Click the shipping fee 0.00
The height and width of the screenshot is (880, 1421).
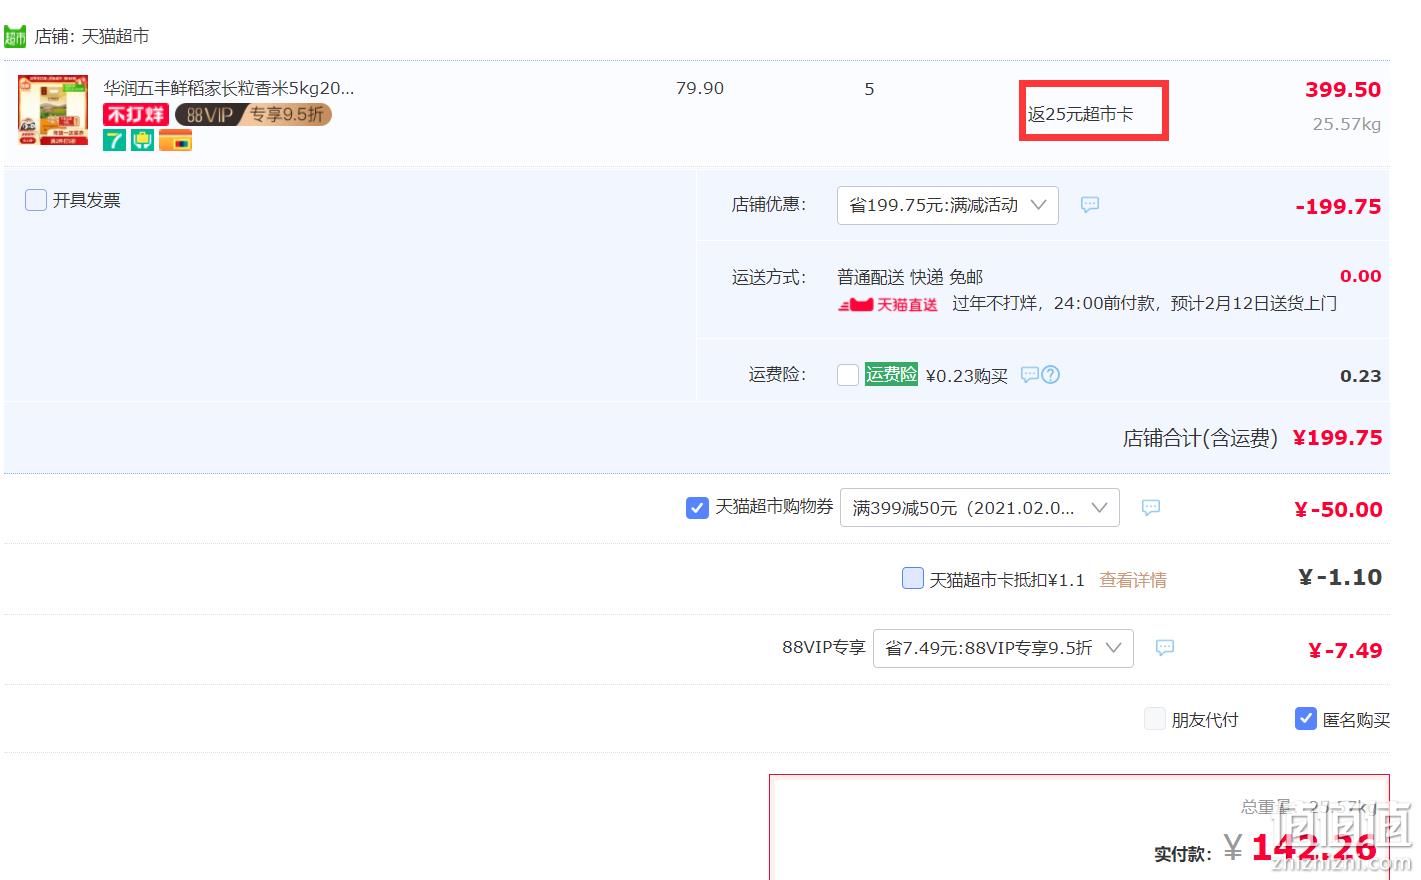click(x=1361, y=276)
